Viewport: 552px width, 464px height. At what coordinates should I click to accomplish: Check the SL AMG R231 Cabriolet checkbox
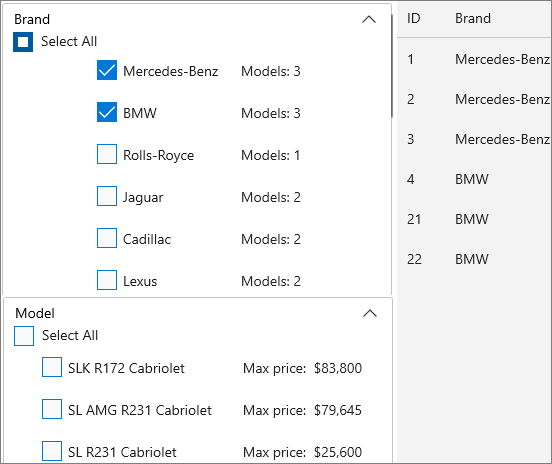[52, 409]
